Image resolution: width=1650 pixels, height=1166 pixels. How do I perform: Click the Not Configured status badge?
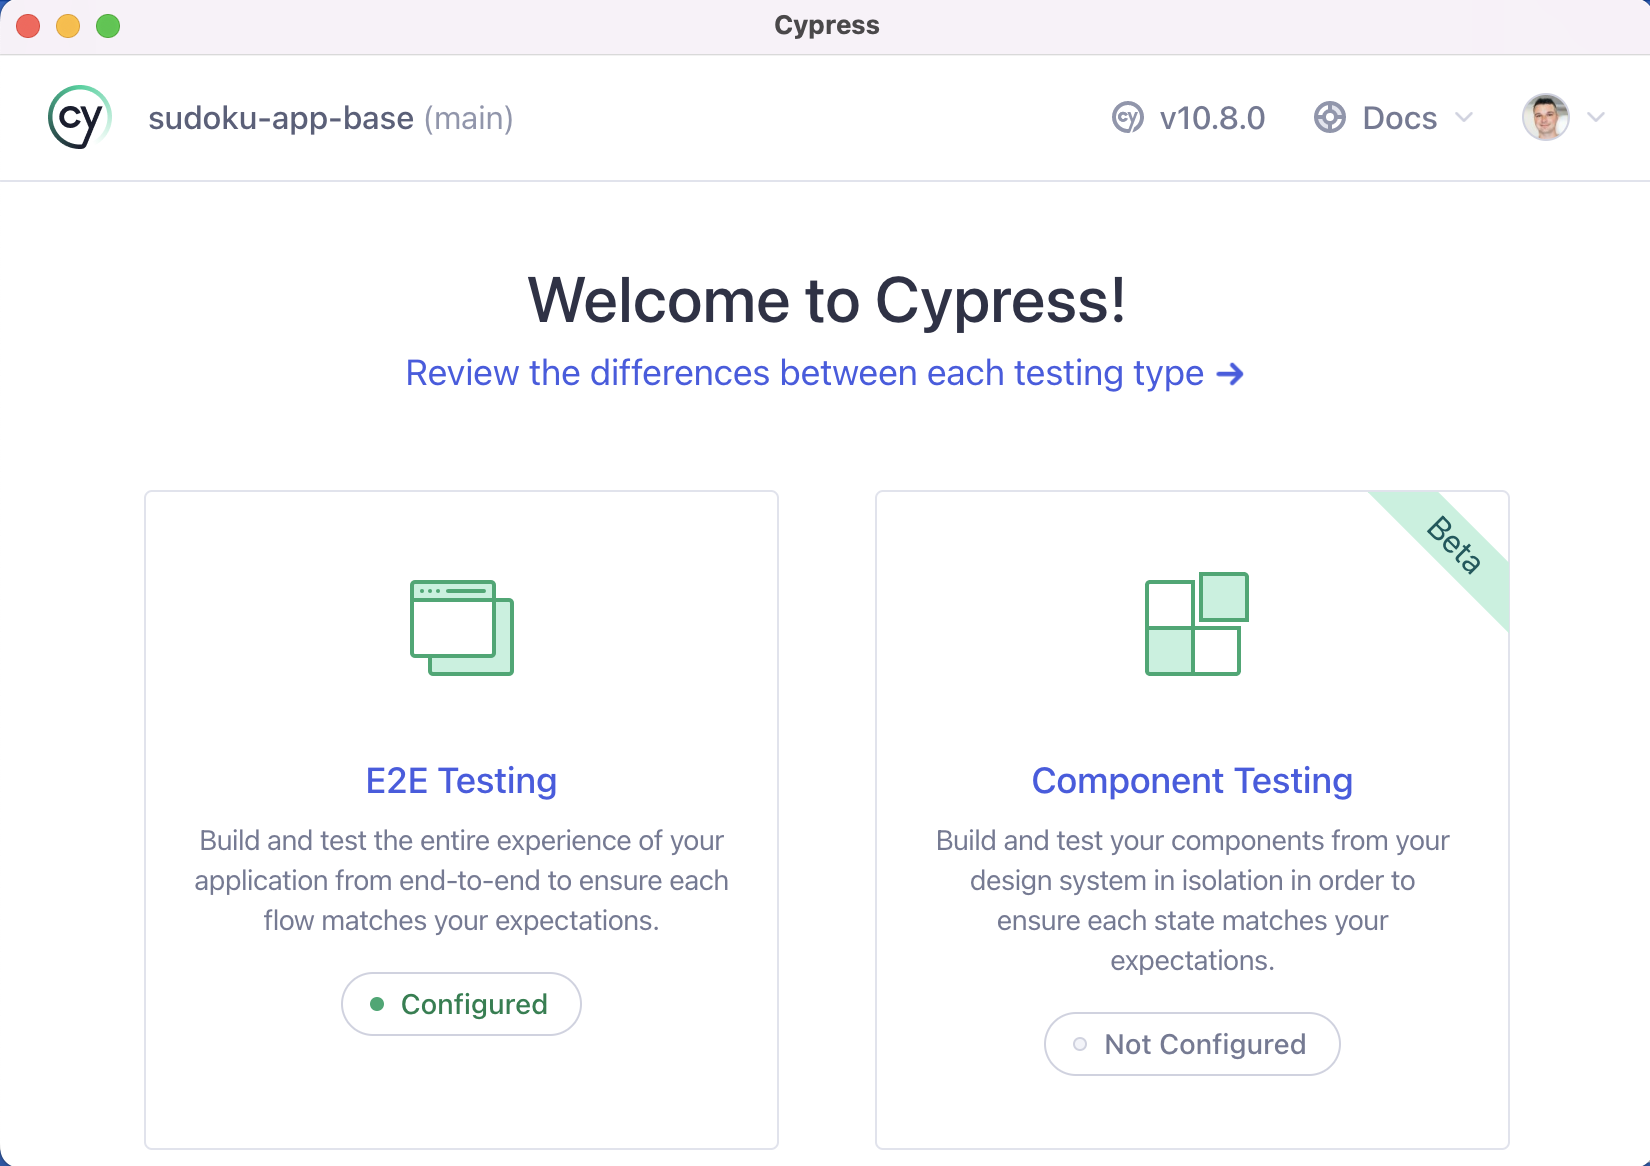(x=1192, y=1044)
